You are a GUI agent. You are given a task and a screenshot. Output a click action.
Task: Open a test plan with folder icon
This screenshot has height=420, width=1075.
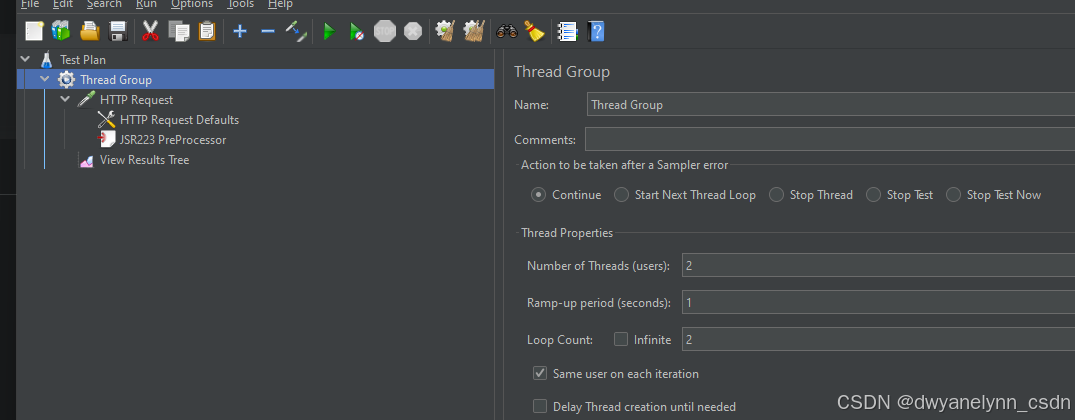point(90,31)
